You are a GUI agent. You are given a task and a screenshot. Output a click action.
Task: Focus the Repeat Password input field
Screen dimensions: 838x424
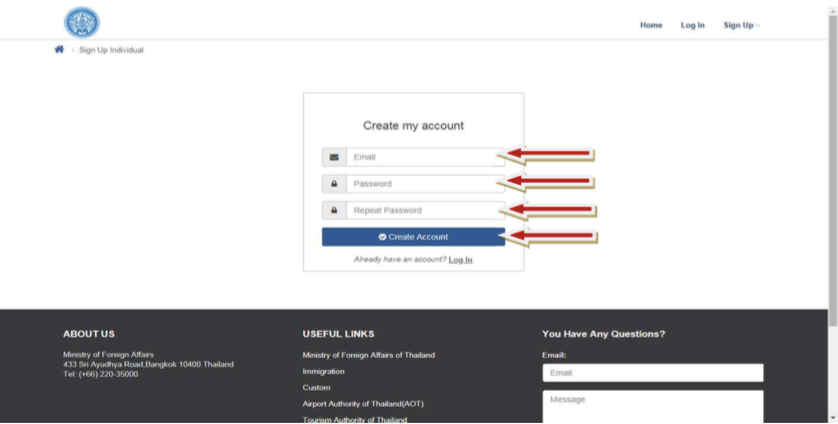(x=424, y=211)
